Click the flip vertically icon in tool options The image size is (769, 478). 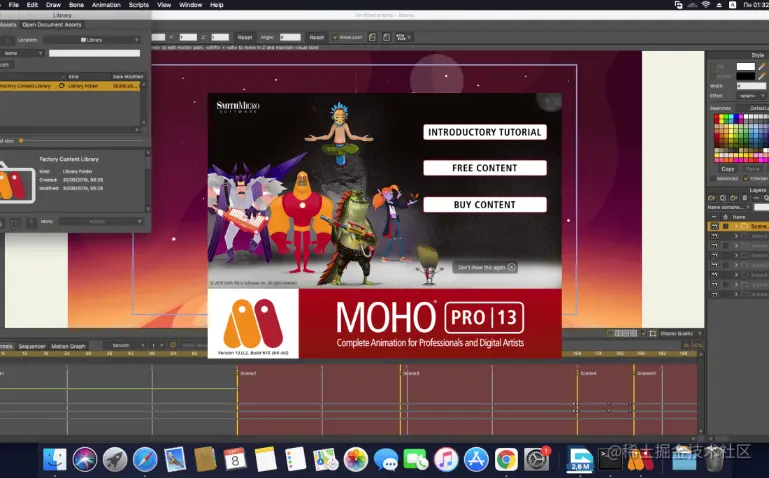(x=386, y=37)
